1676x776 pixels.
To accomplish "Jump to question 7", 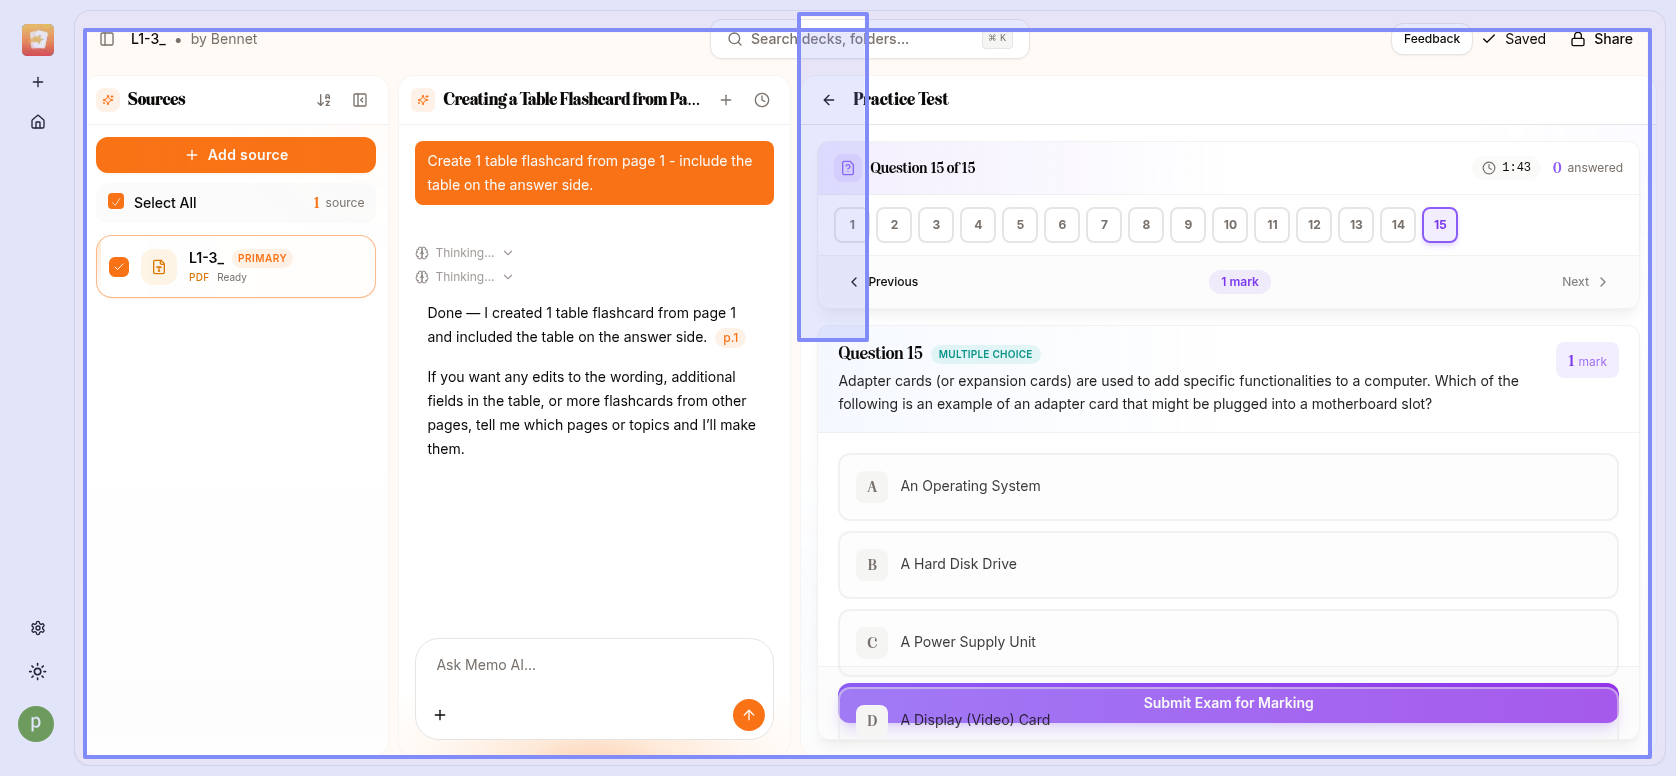I will pyautogui.click(x=1104, y=225).
